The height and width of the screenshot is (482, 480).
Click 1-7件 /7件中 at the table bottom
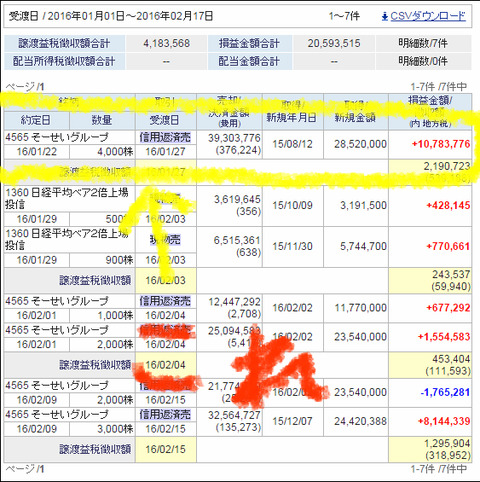pos(438,469)
